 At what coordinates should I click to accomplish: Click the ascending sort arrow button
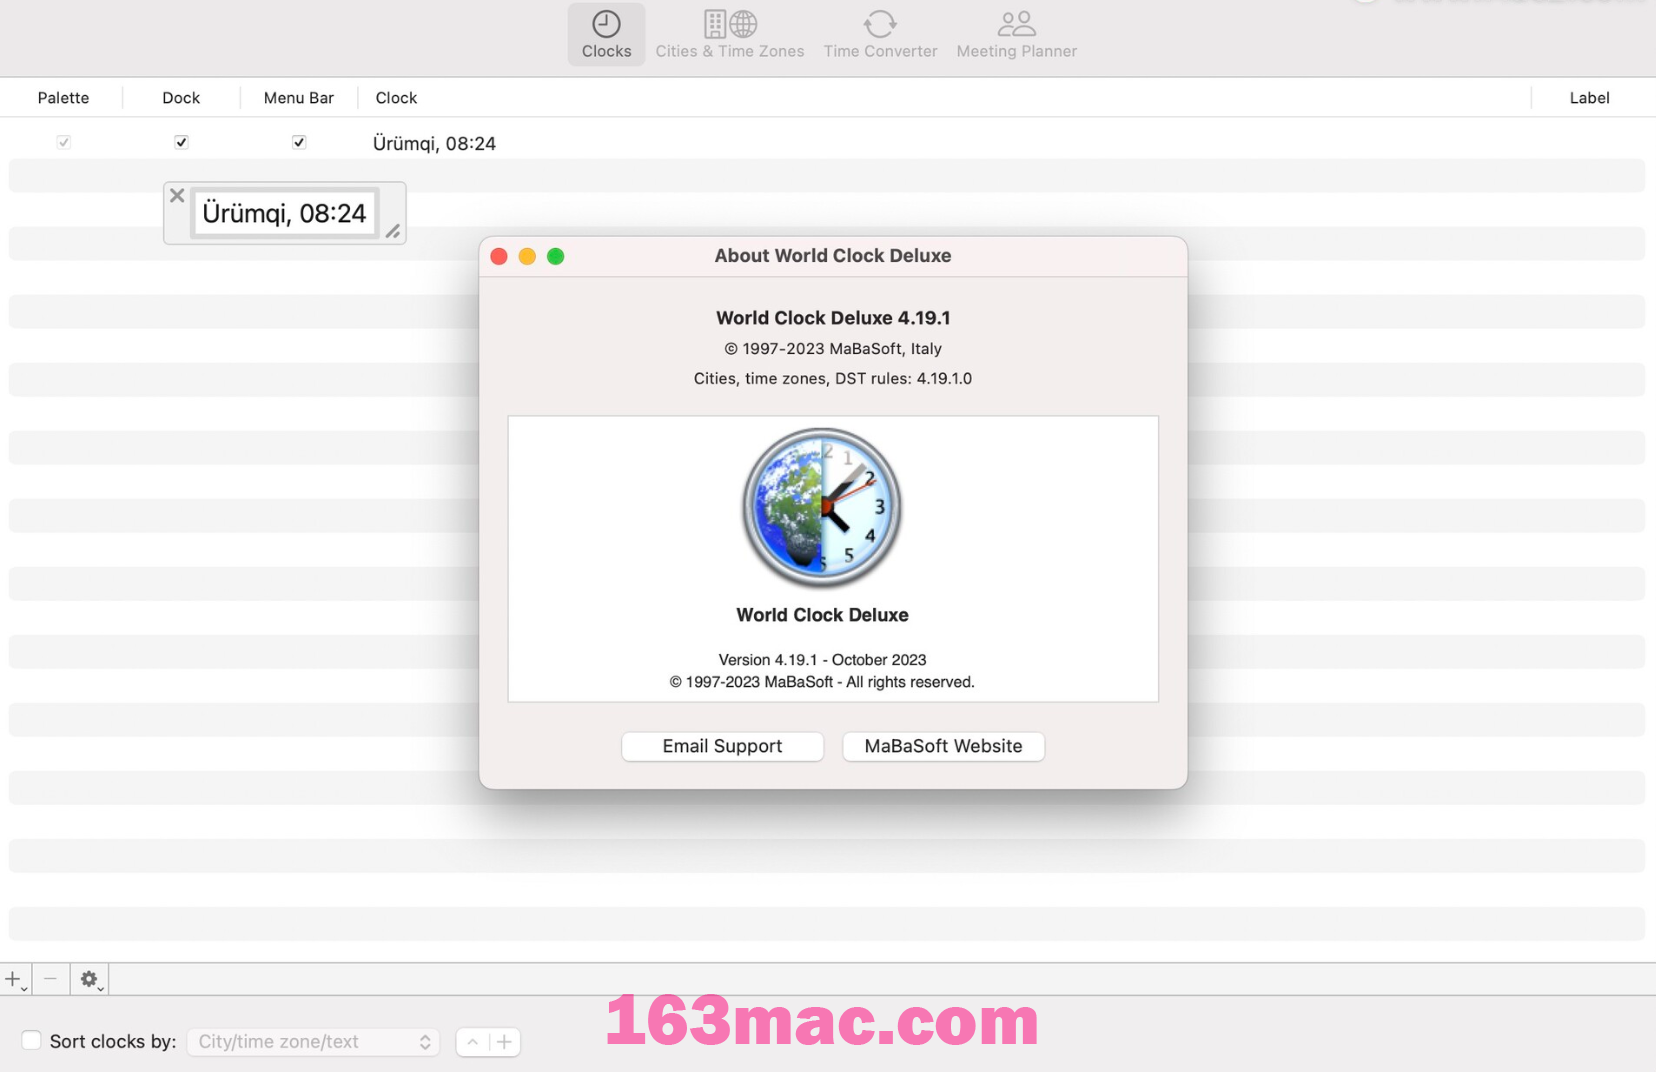tap(472, 1042)
